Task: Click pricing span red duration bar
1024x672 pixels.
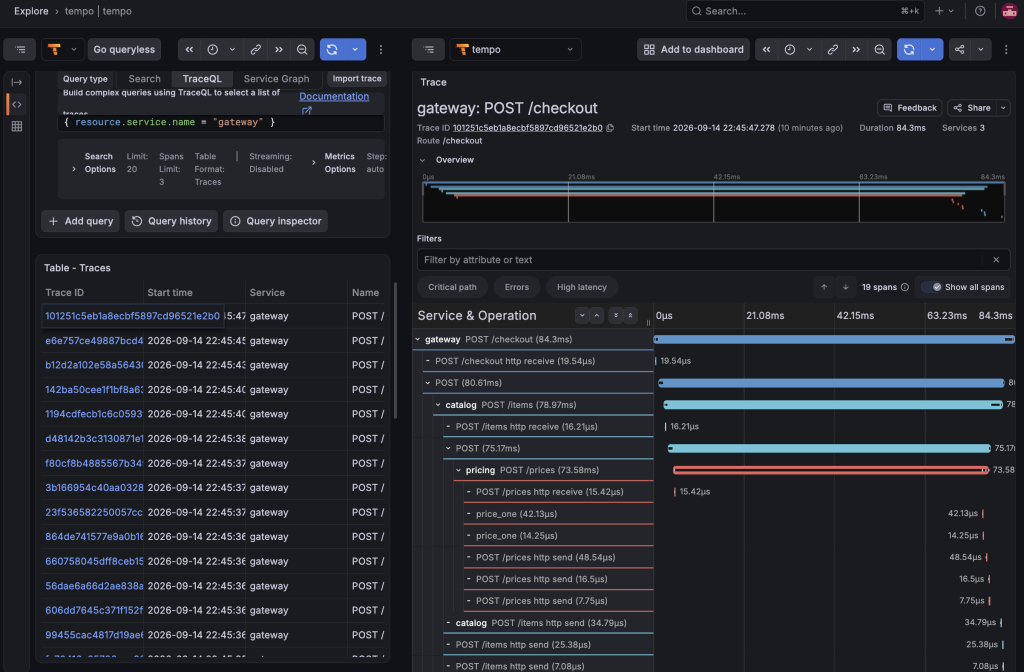Action: [831, 470]
